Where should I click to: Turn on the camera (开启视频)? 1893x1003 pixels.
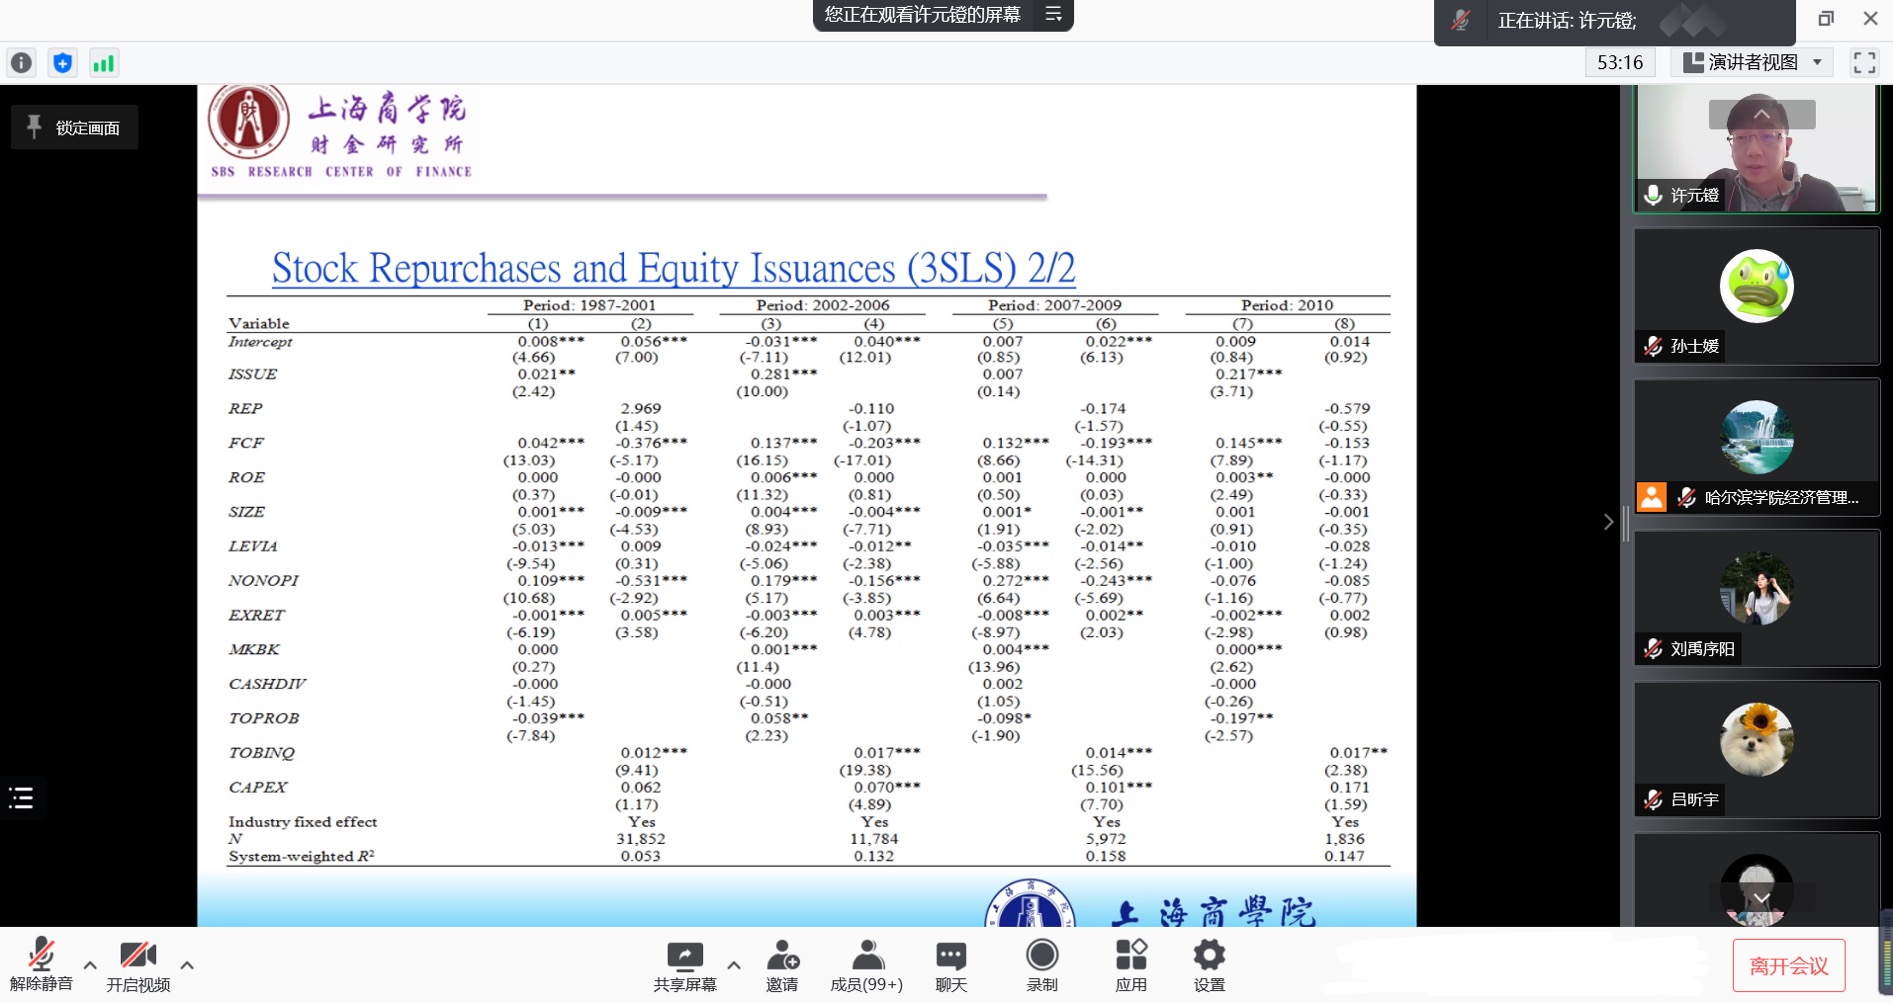point(138,966)
